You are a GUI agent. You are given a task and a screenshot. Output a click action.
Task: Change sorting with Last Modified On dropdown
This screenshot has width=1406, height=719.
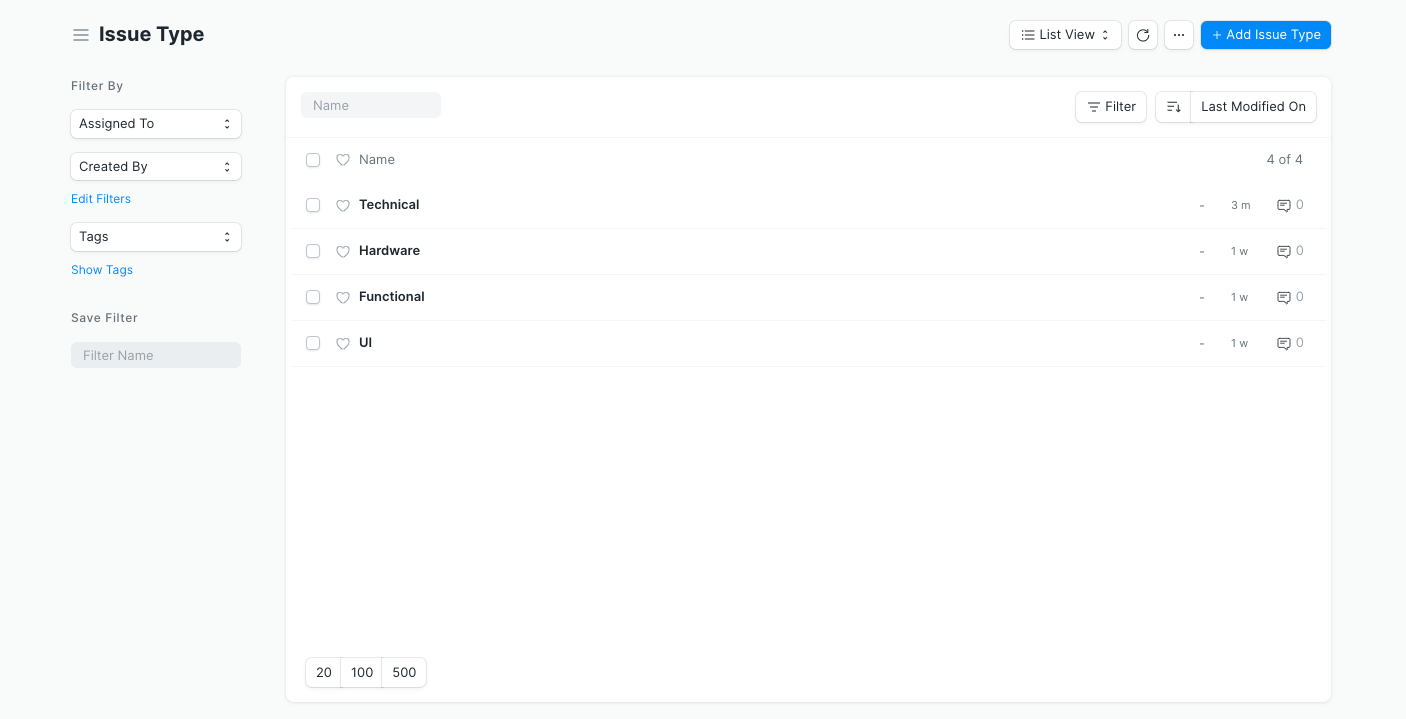click(x=1253, y=106)
